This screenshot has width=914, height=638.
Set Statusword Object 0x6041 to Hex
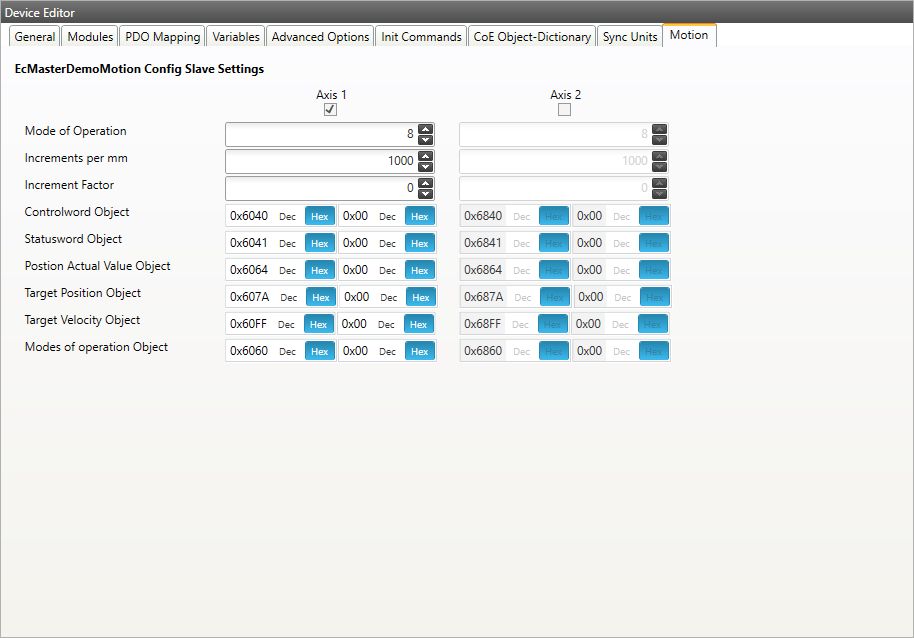click(319, 243)
